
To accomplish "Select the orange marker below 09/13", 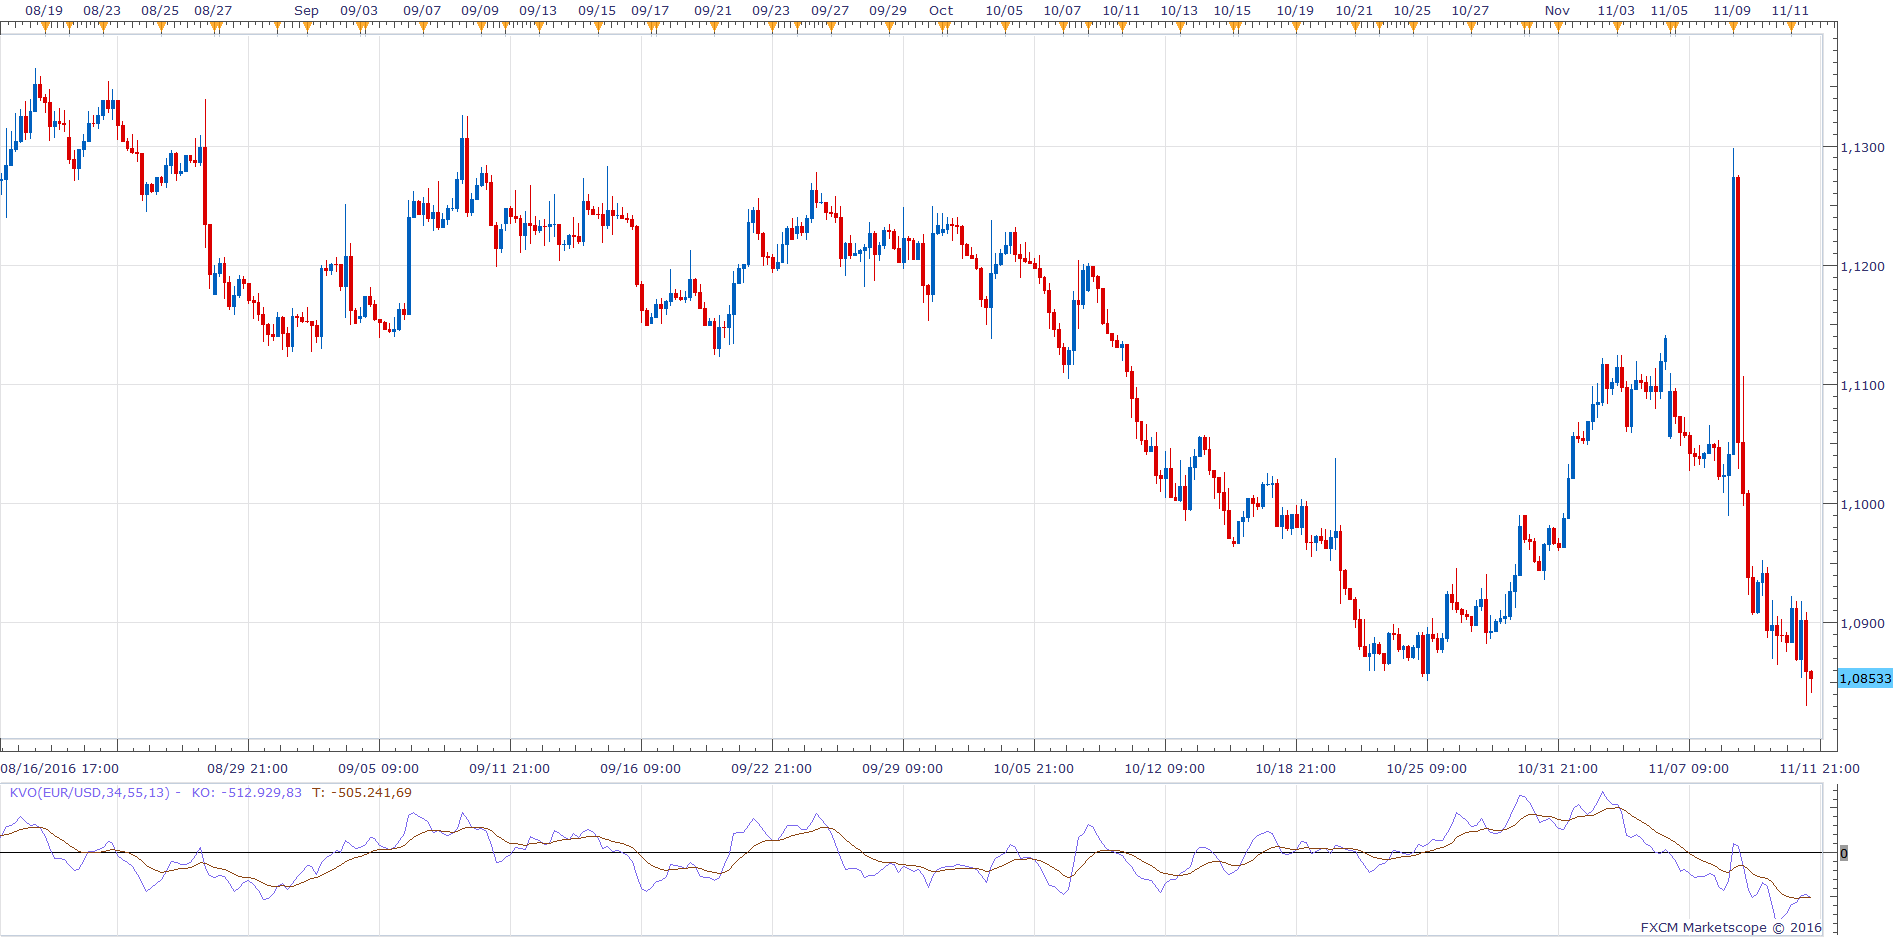I will click(539, 27).
